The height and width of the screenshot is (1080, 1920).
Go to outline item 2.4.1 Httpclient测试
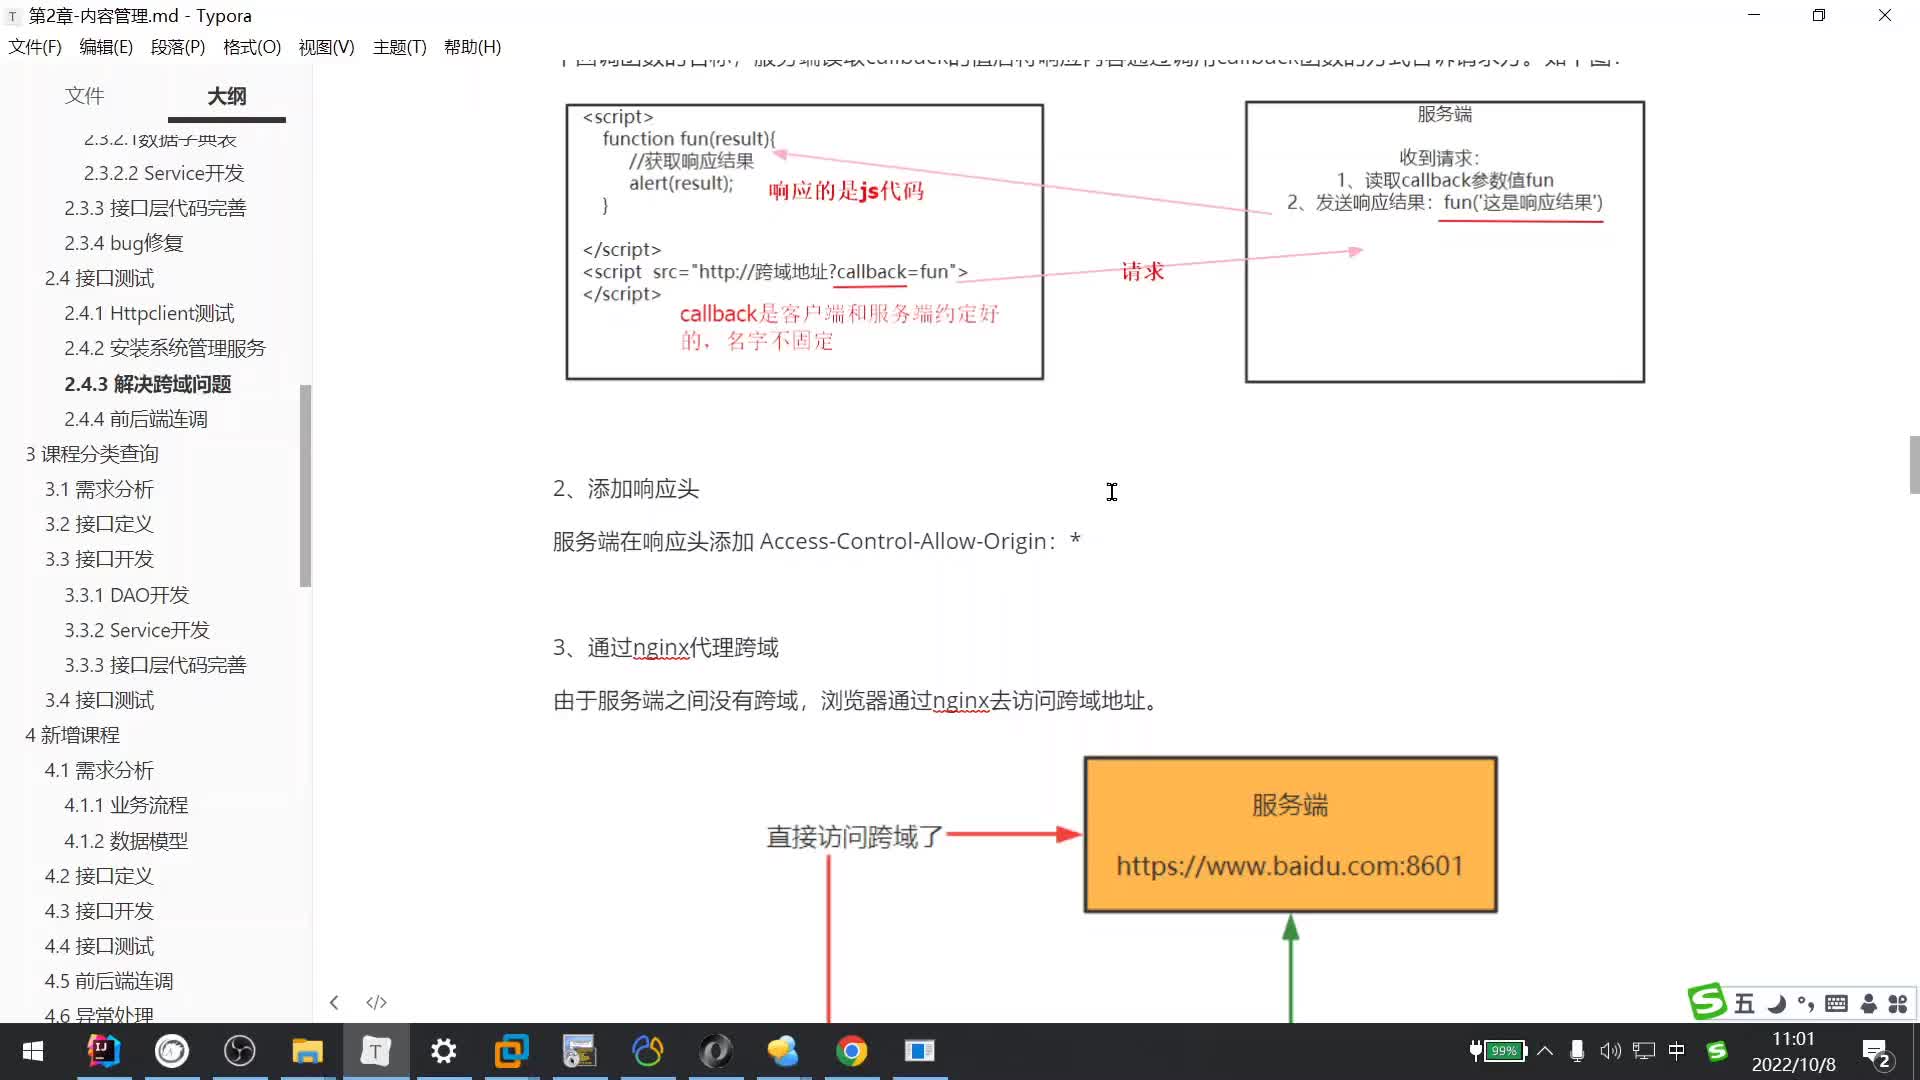[149, 313]
